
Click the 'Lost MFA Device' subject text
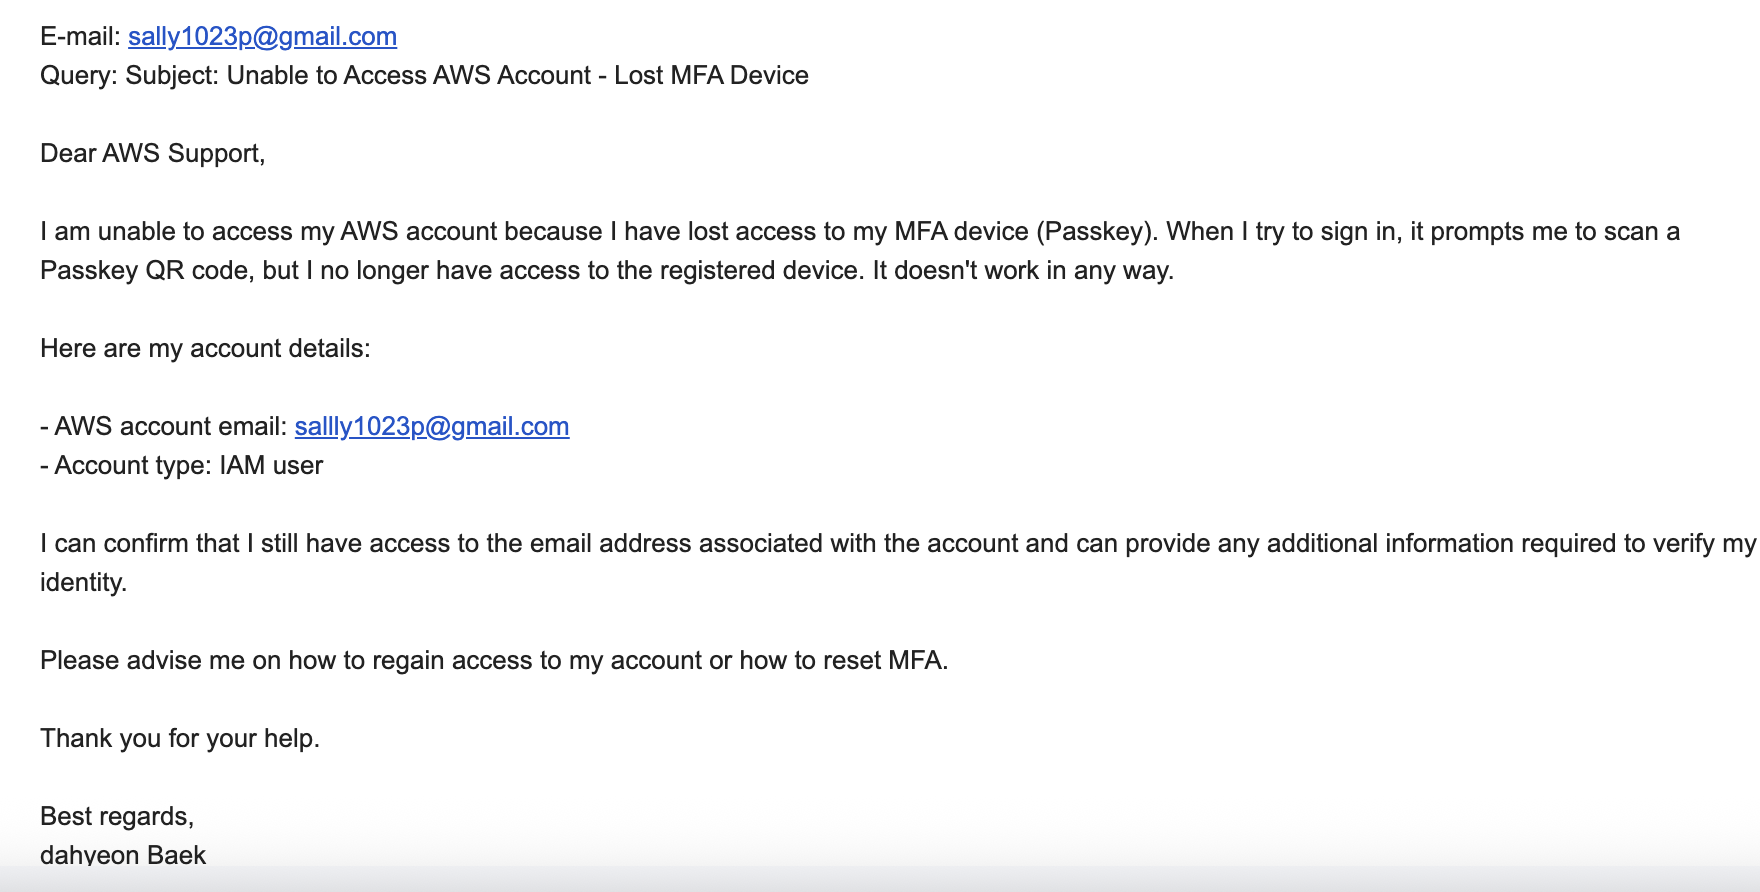[711, 76]
